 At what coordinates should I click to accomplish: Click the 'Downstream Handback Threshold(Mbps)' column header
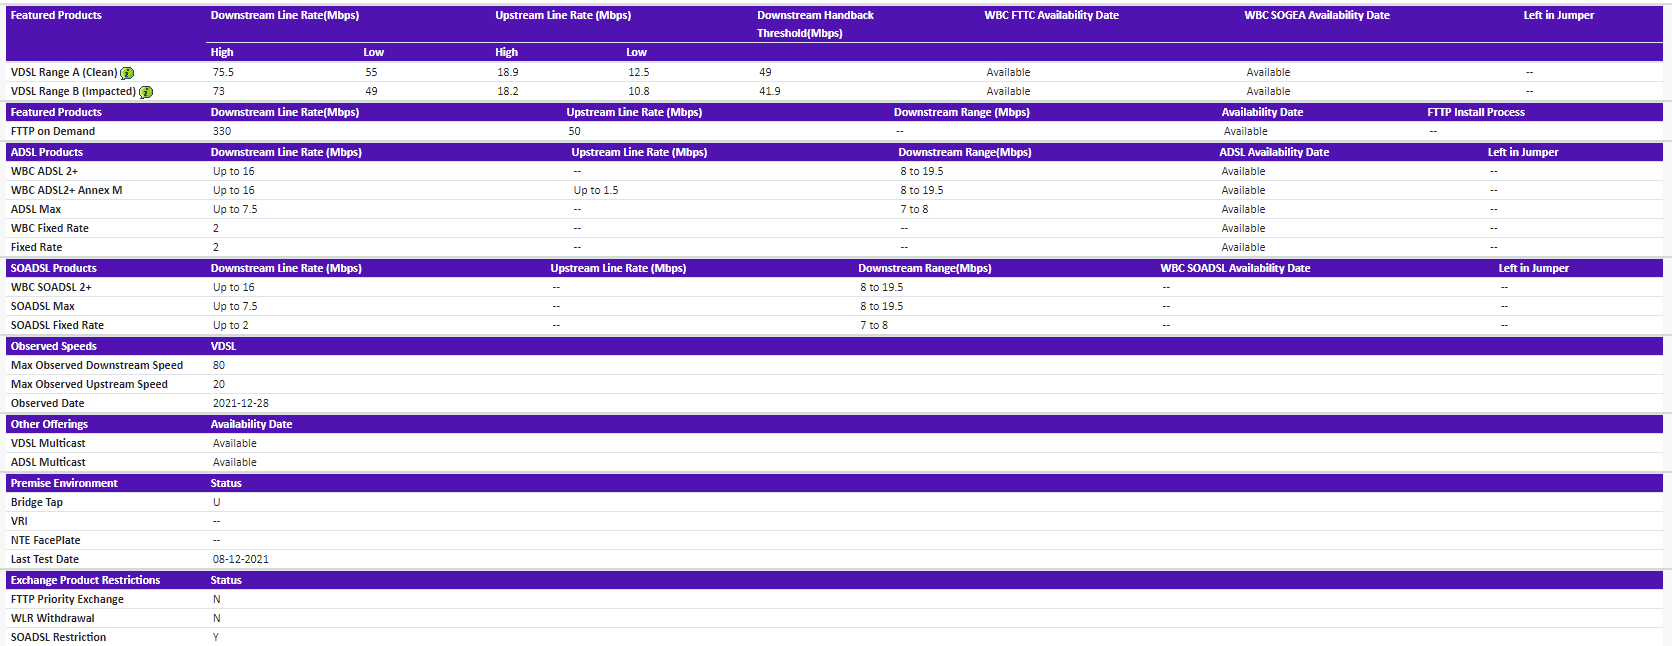[815, 24]
